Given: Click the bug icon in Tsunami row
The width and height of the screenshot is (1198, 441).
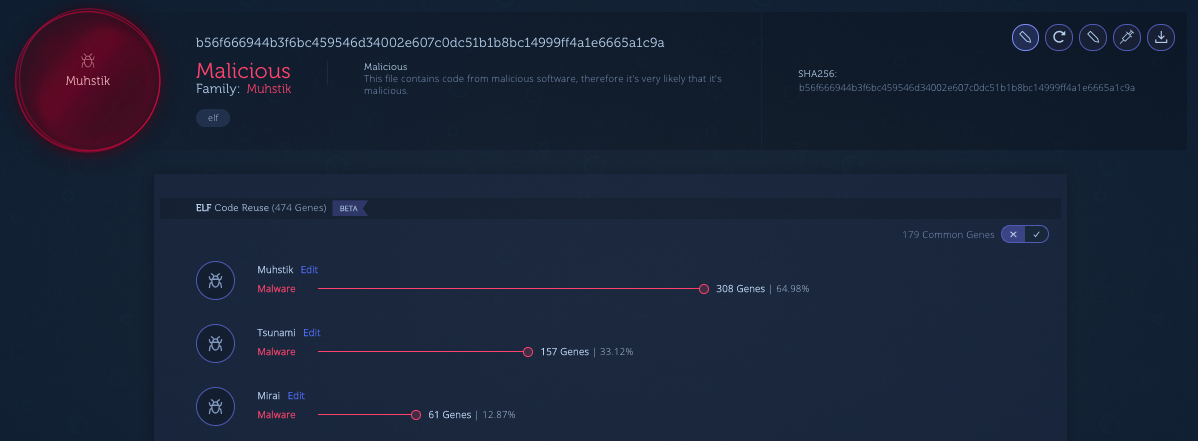Looking at the screenshot, I should pos(215,343).
